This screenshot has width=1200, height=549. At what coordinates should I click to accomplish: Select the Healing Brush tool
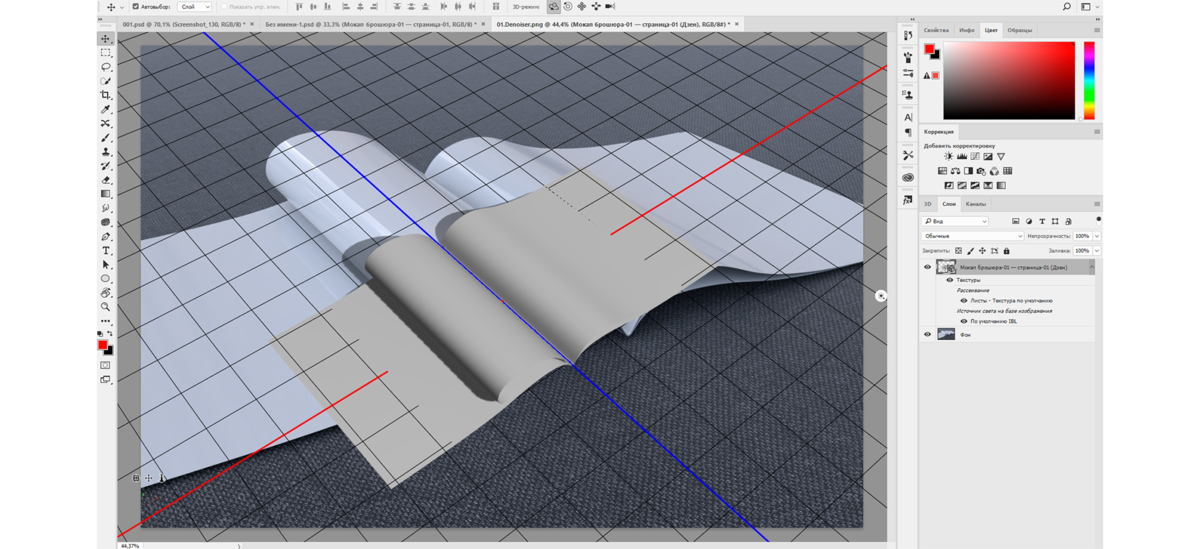pos(106,124)
